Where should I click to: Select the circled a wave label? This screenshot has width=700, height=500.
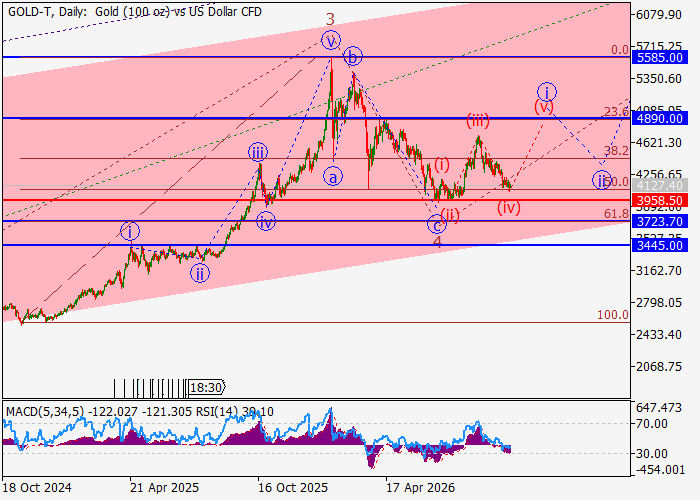click(x=333, y=176)
